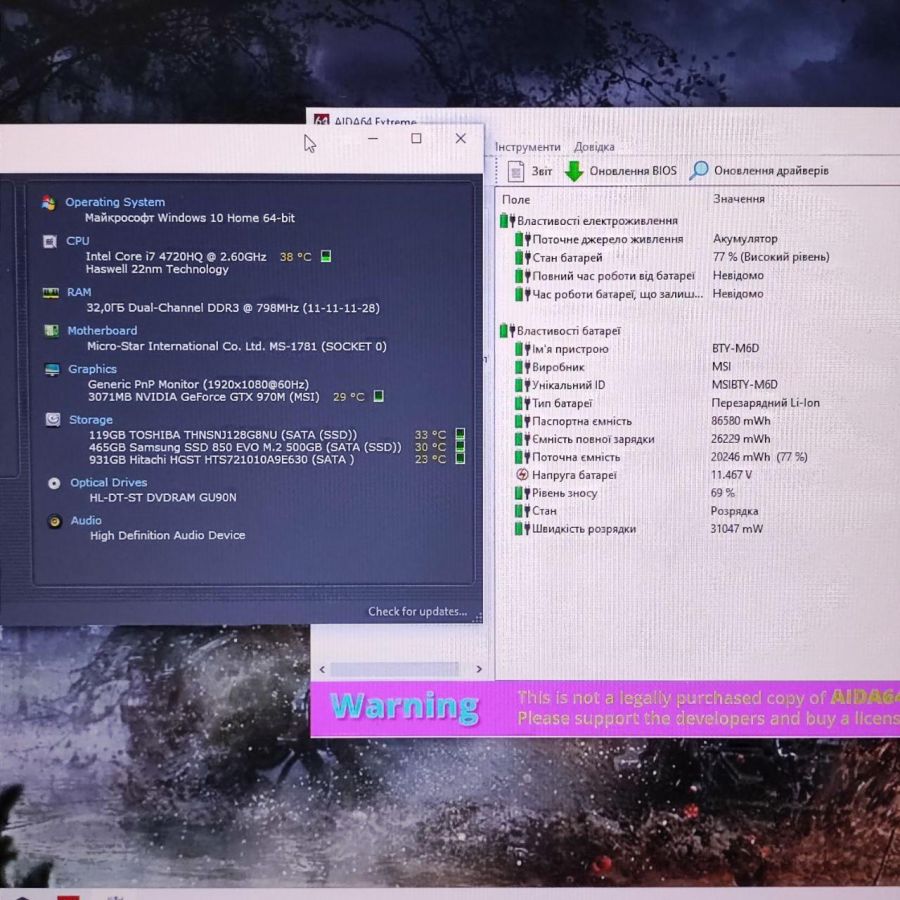Open the RAM section in Speccy

click(79, 292)
